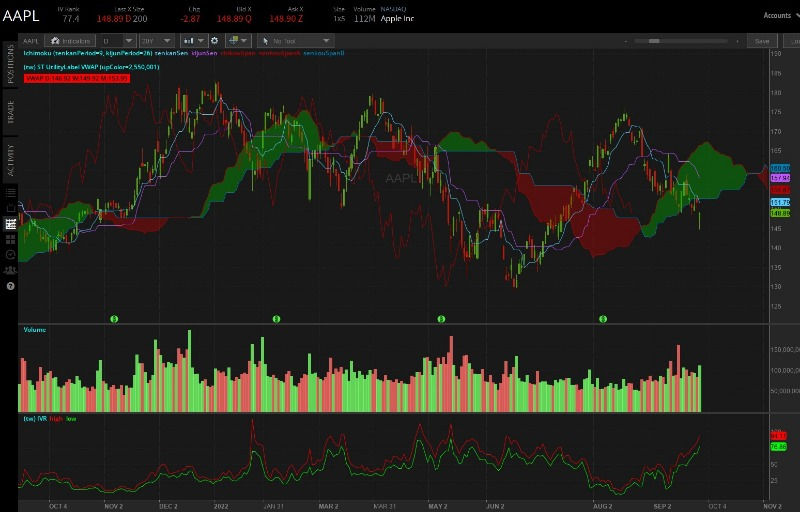Click the IVR indicator pane label

pos(35,419)
